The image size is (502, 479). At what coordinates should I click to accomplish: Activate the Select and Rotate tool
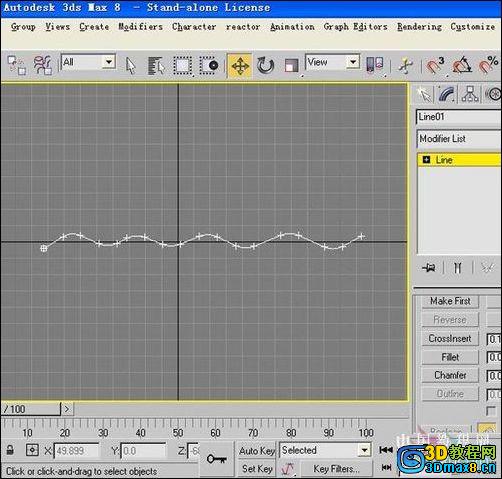(266, 65)
